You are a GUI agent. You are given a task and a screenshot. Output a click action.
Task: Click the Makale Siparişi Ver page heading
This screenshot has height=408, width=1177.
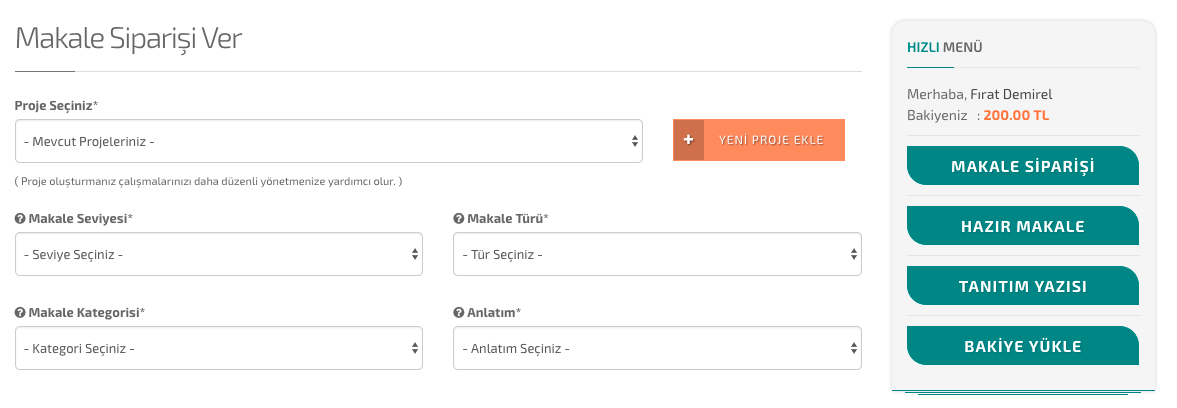129,39
